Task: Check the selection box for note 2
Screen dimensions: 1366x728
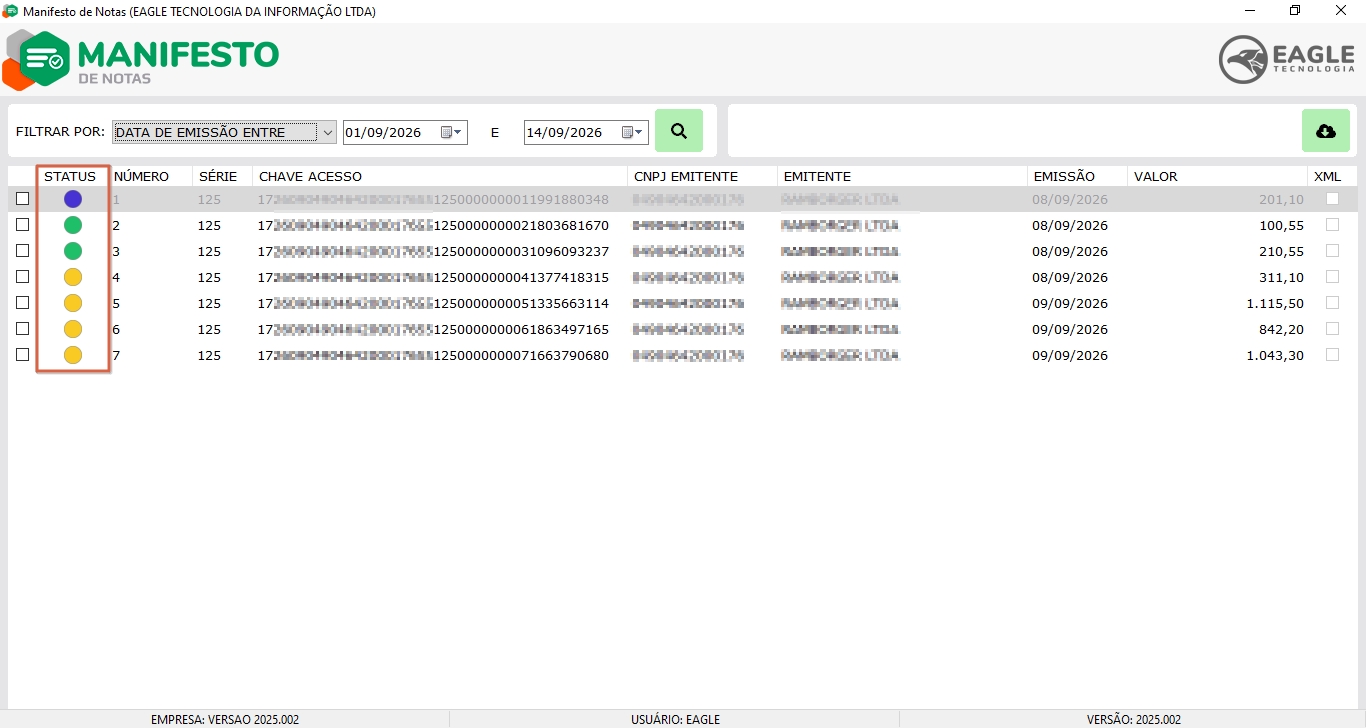Action: click(23, 225)
